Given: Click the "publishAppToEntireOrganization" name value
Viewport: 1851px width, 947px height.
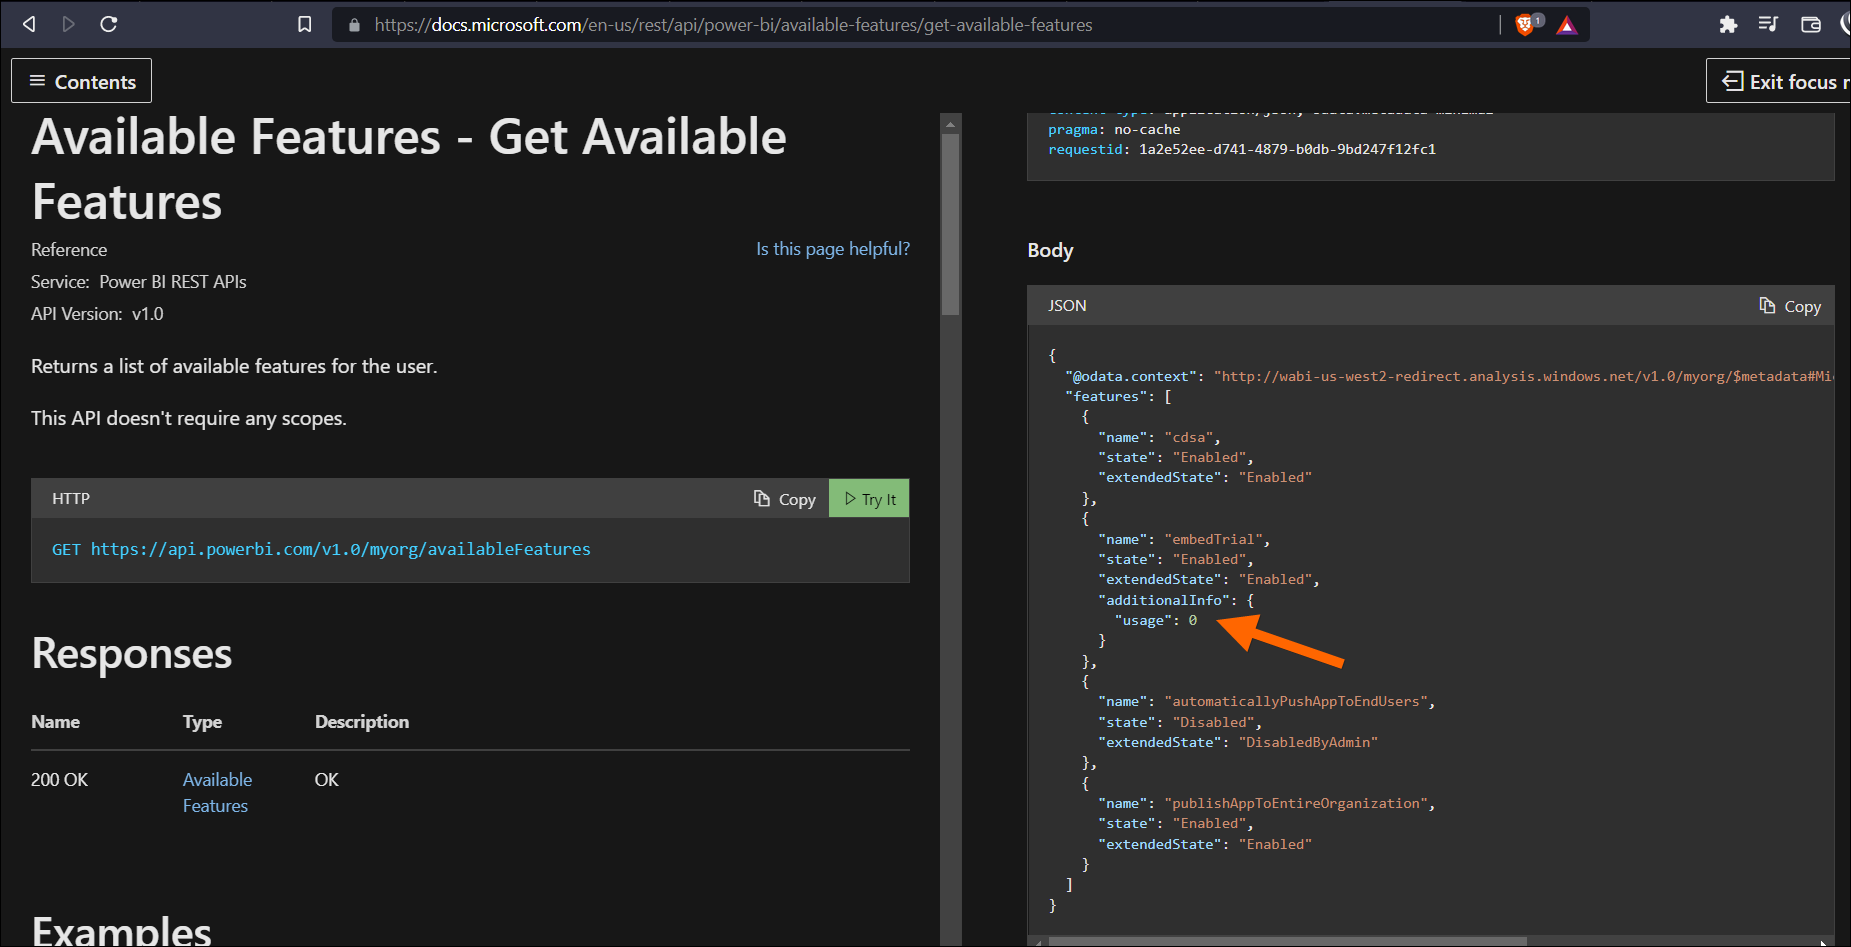Looking at the screenshot, I should point(1299,803).
